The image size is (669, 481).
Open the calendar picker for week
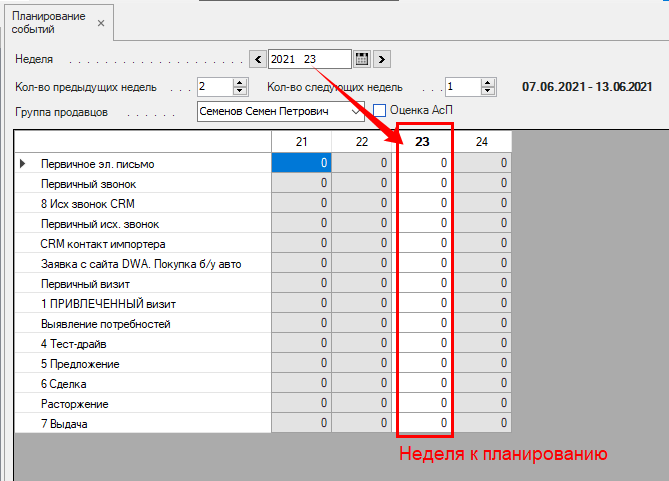tap(362, 60)
